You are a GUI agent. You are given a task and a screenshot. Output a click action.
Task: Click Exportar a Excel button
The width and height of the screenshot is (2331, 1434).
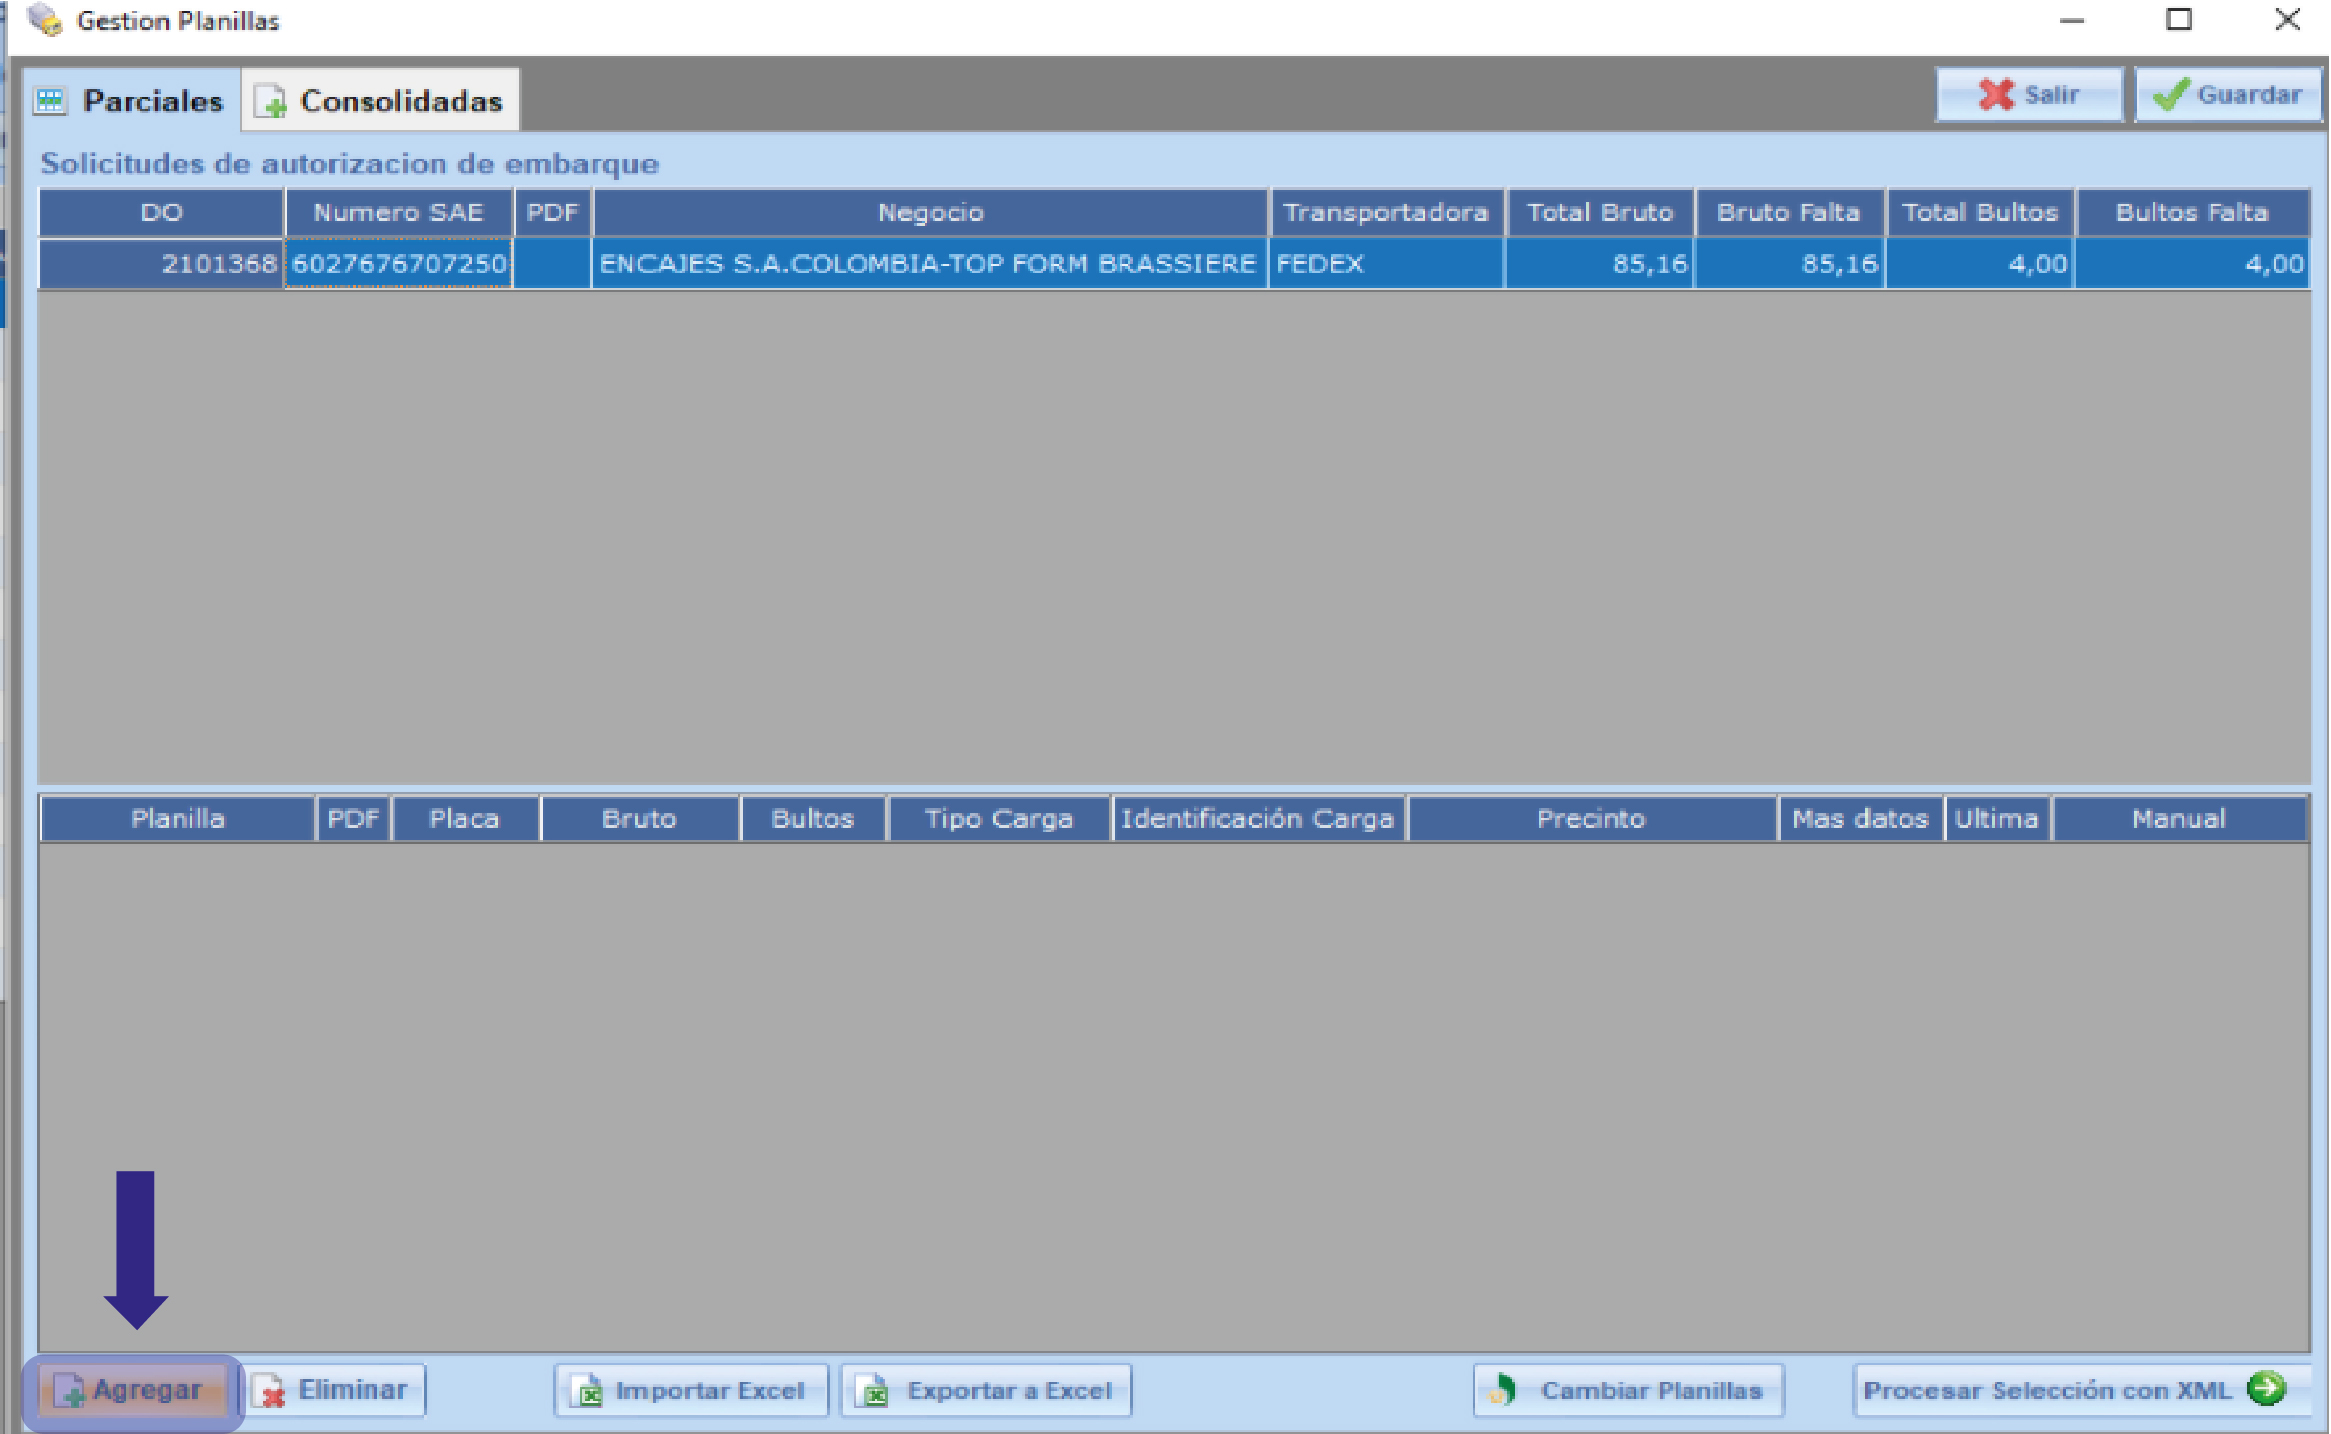click(986, 1391)
